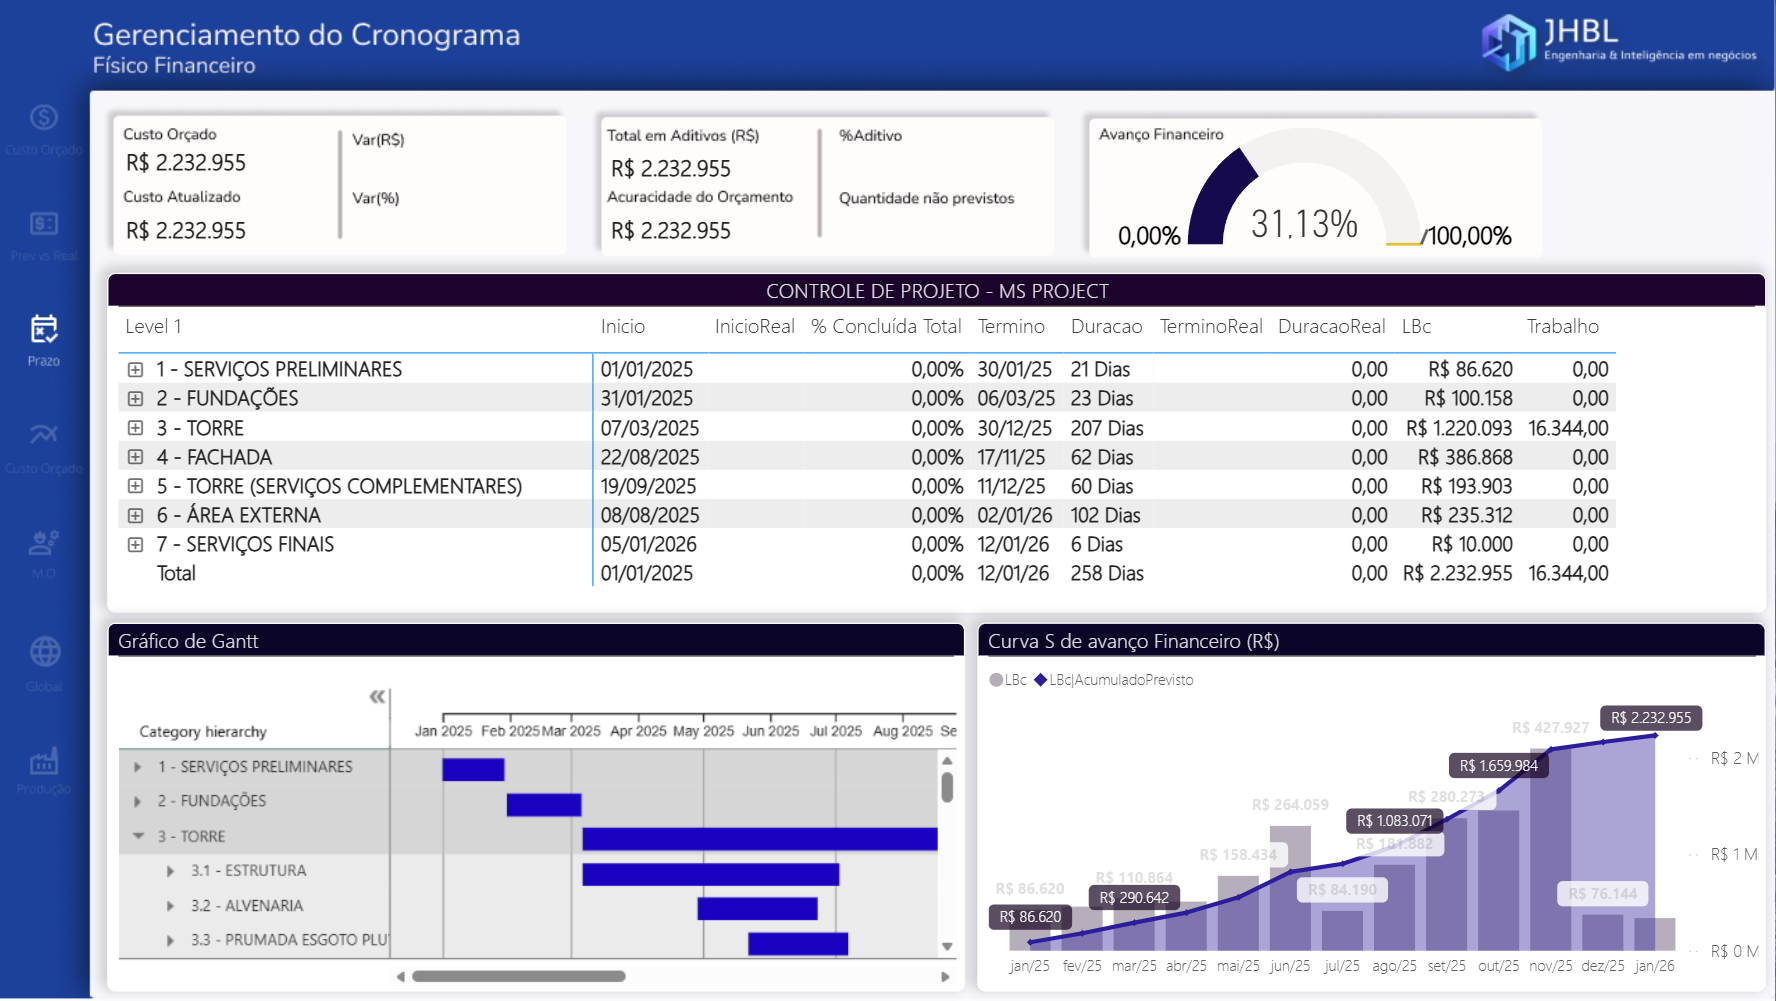The image size is (1776, 1001).
Task: Sort table by Inicio column header
Action: 623,326
